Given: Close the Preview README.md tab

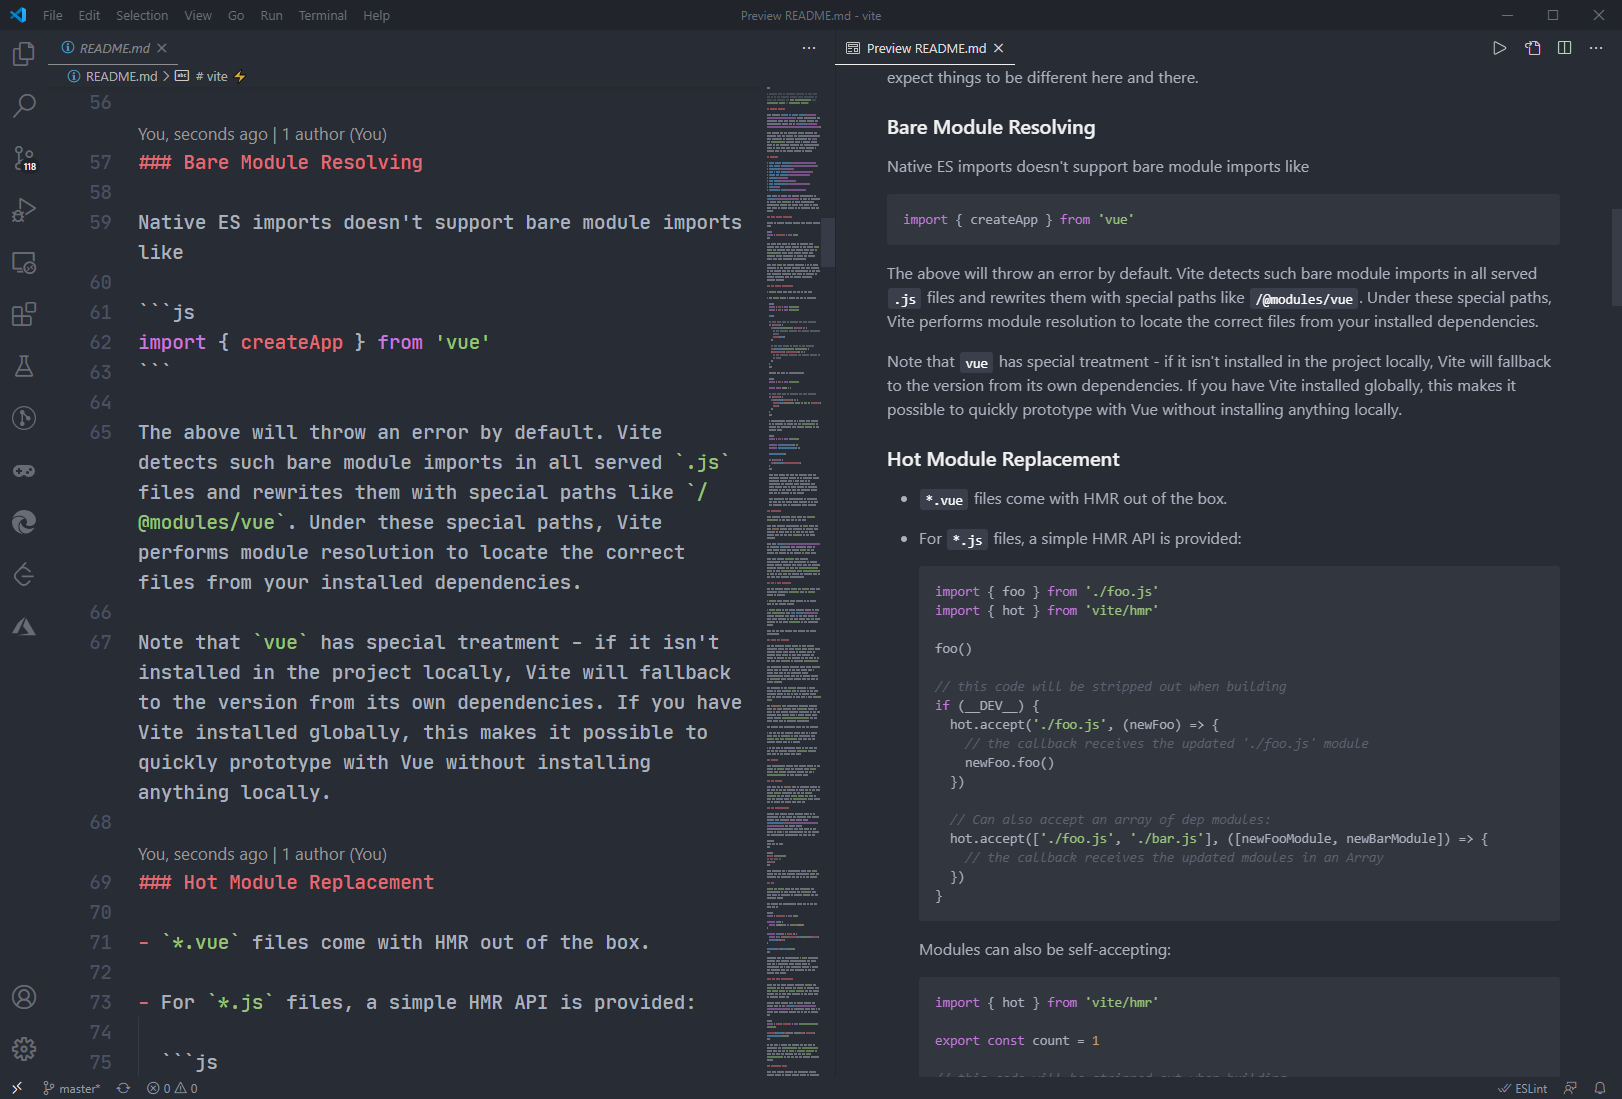Looking at the screenshot, I should point(999,48).
